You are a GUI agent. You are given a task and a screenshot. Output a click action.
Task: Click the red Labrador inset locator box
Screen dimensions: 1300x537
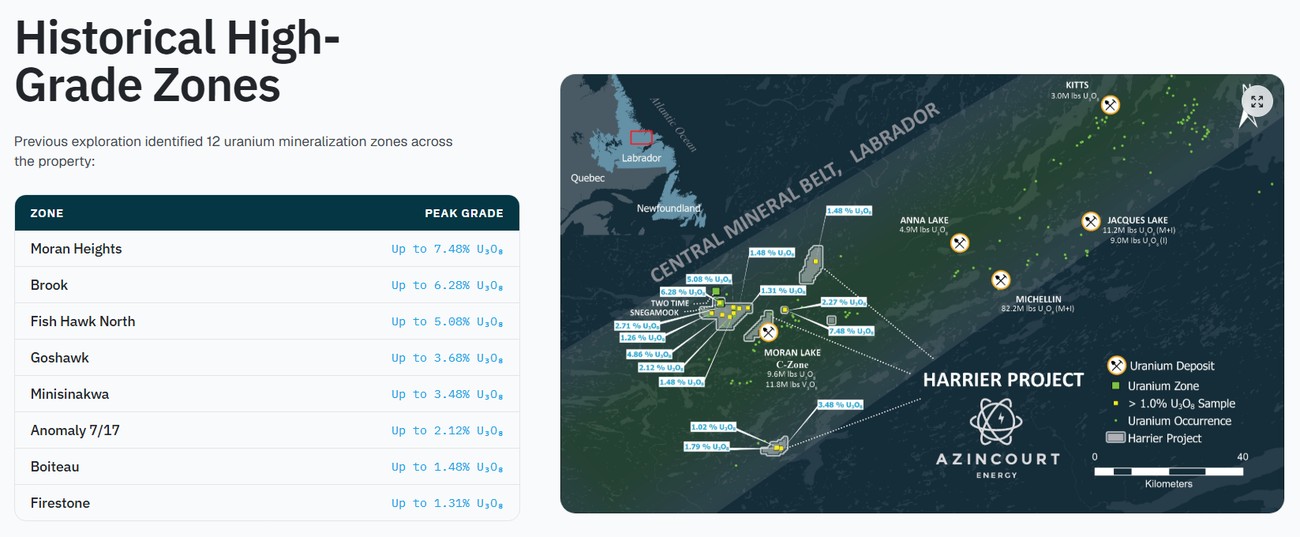pyautogui.click(x=641, y=138)
